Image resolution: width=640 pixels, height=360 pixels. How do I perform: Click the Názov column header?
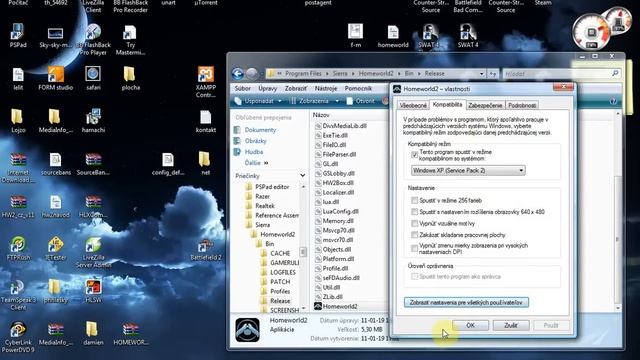[321, 116]
